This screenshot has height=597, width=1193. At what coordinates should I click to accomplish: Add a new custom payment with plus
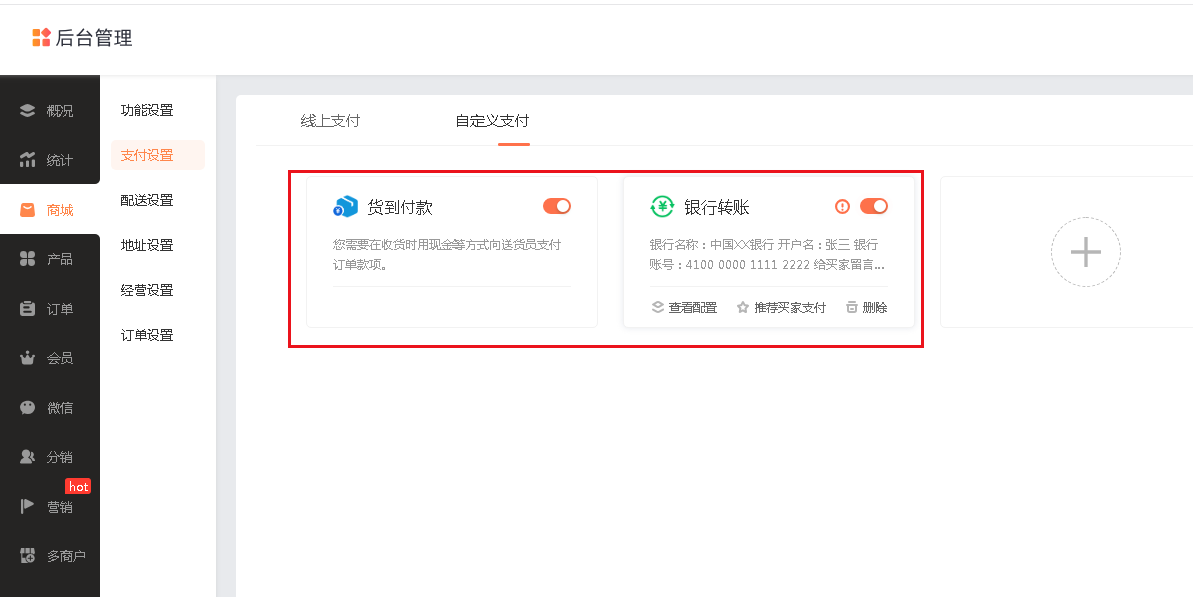1085,252
